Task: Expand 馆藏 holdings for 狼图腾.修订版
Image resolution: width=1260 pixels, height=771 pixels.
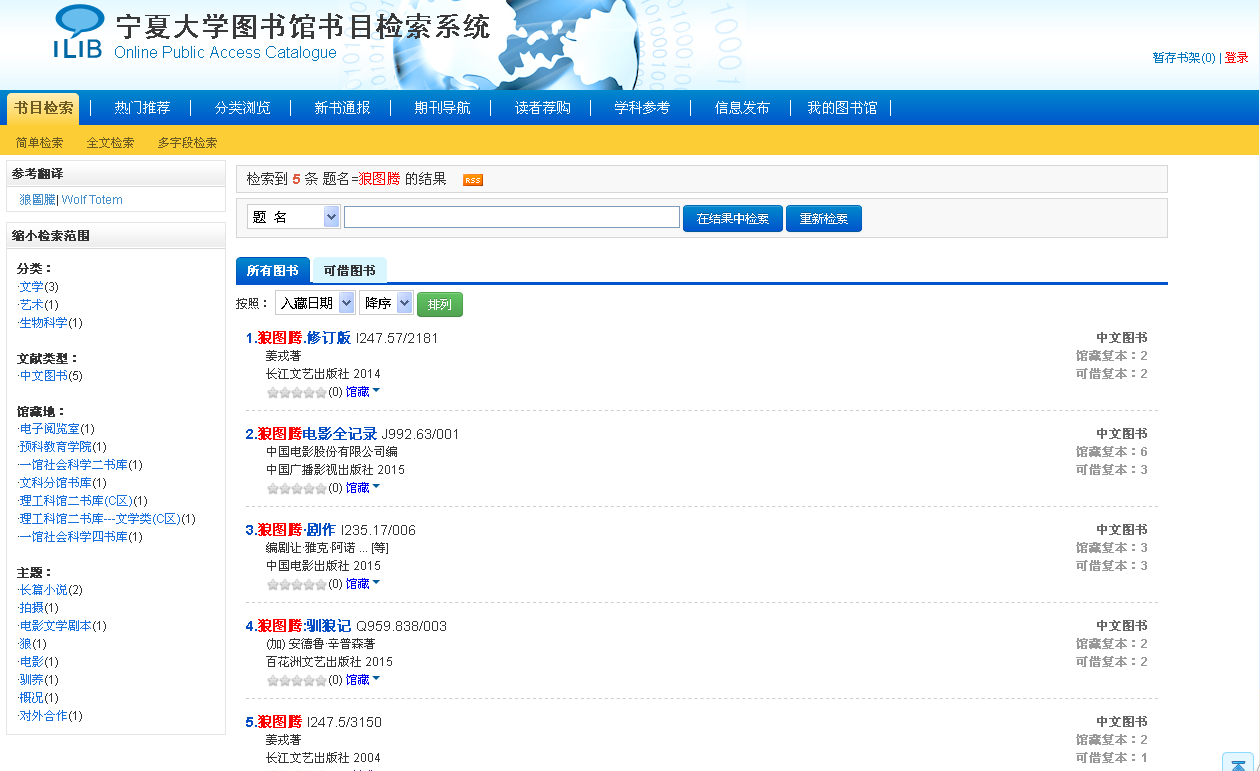Action: tap(363, 392)
